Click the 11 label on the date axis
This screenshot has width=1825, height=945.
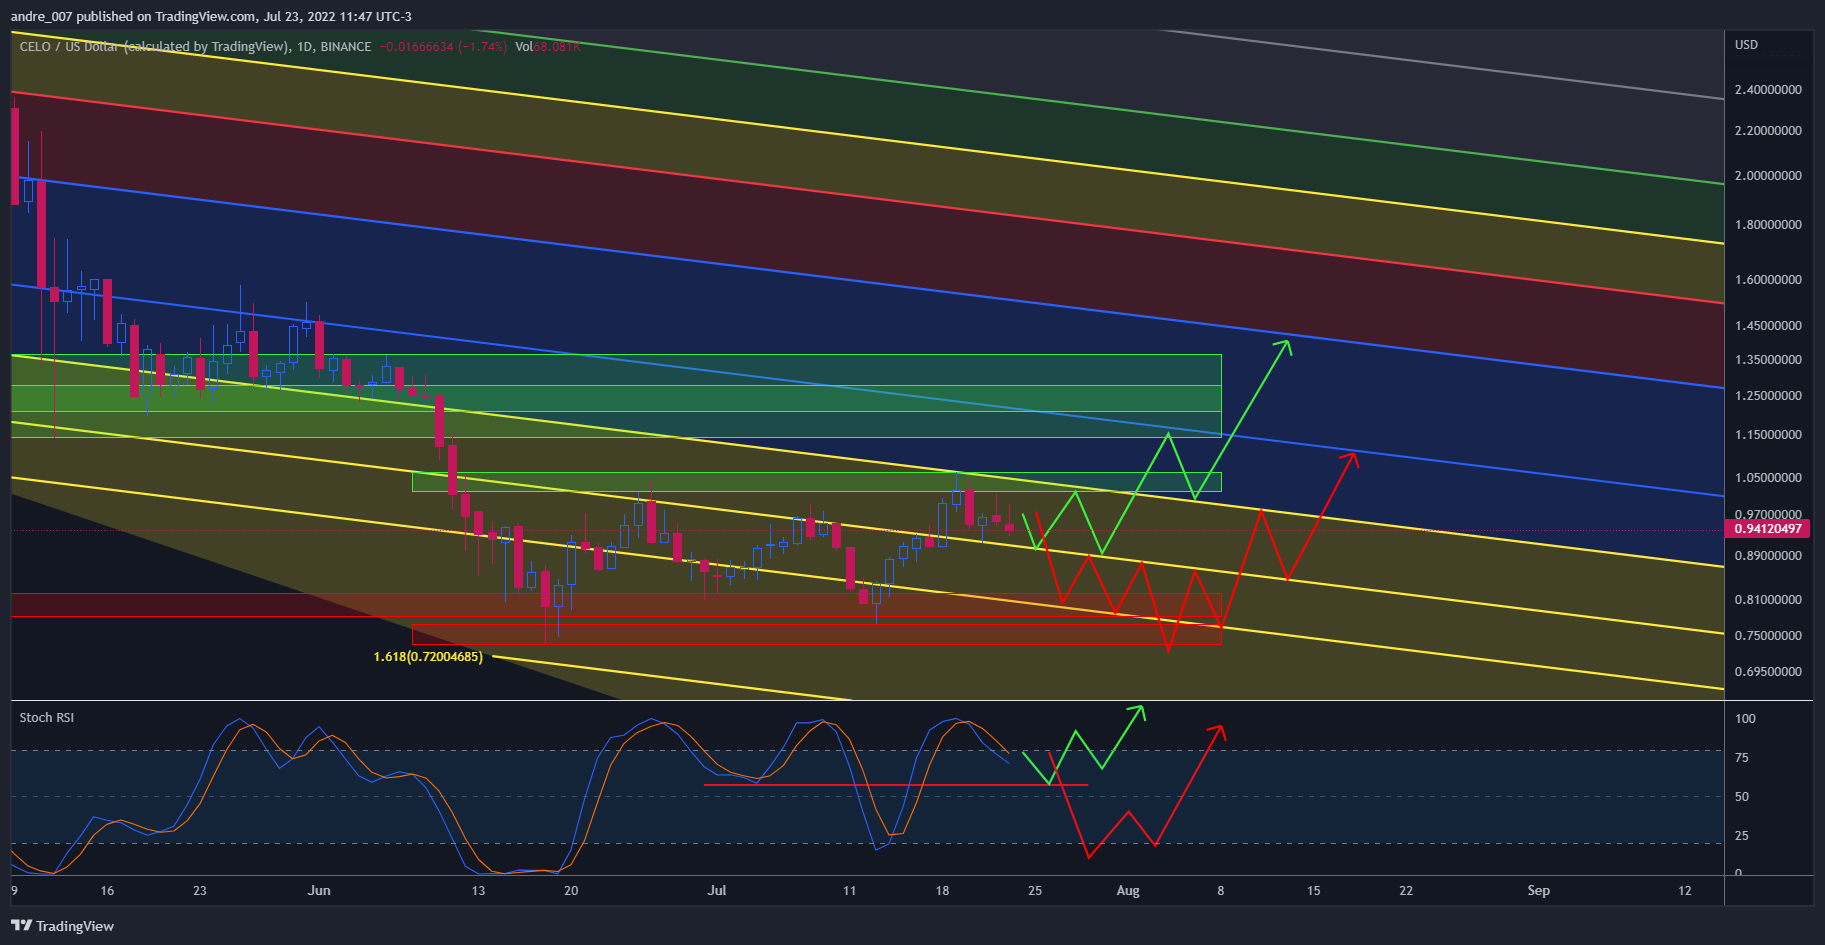pyautogui.click(x=849, y=890)
